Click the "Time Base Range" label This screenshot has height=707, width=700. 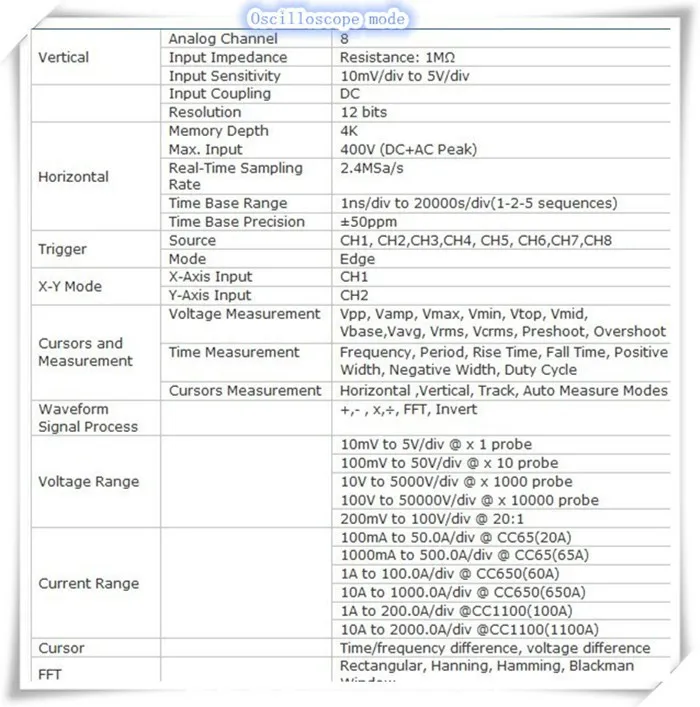[228, 203]
